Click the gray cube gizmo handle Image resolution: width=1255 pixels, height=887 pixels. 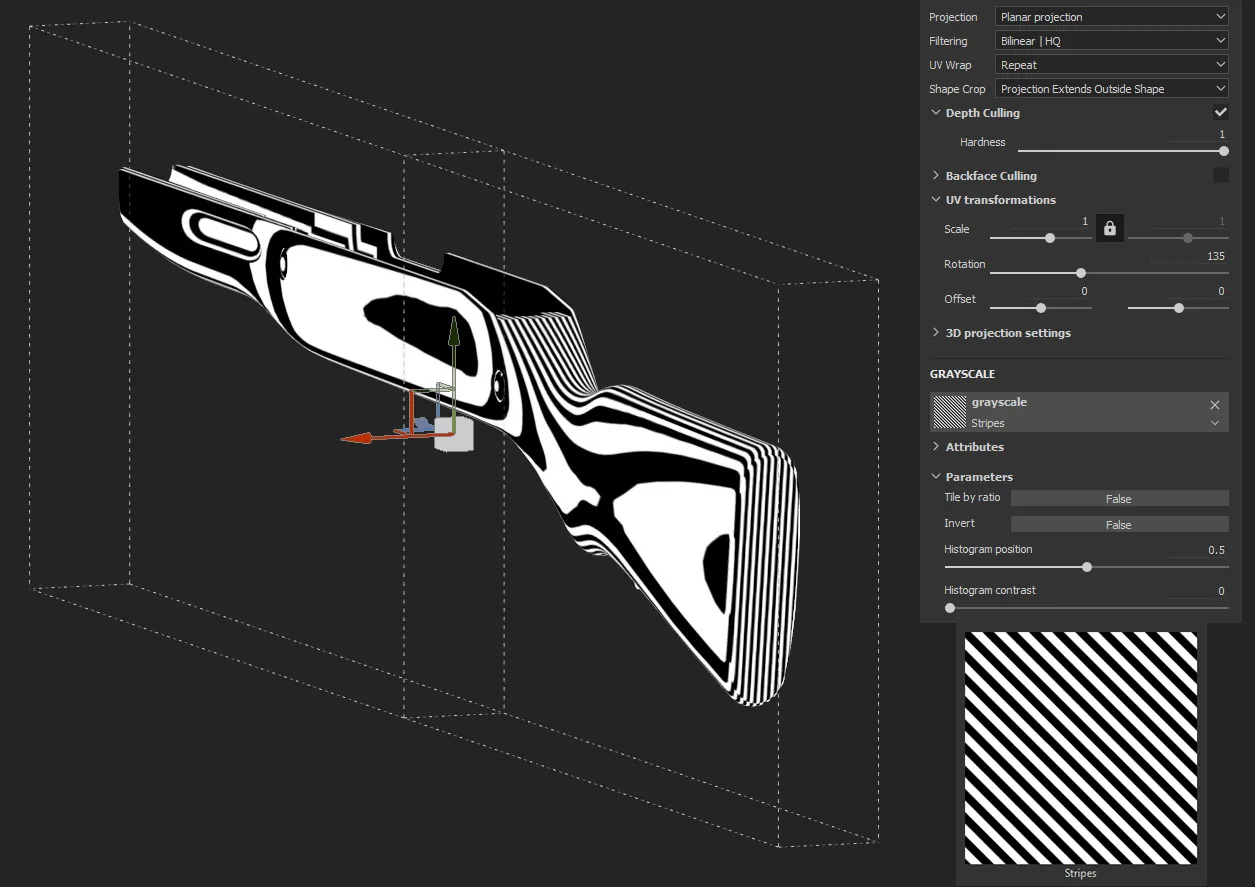click(454, 435)
